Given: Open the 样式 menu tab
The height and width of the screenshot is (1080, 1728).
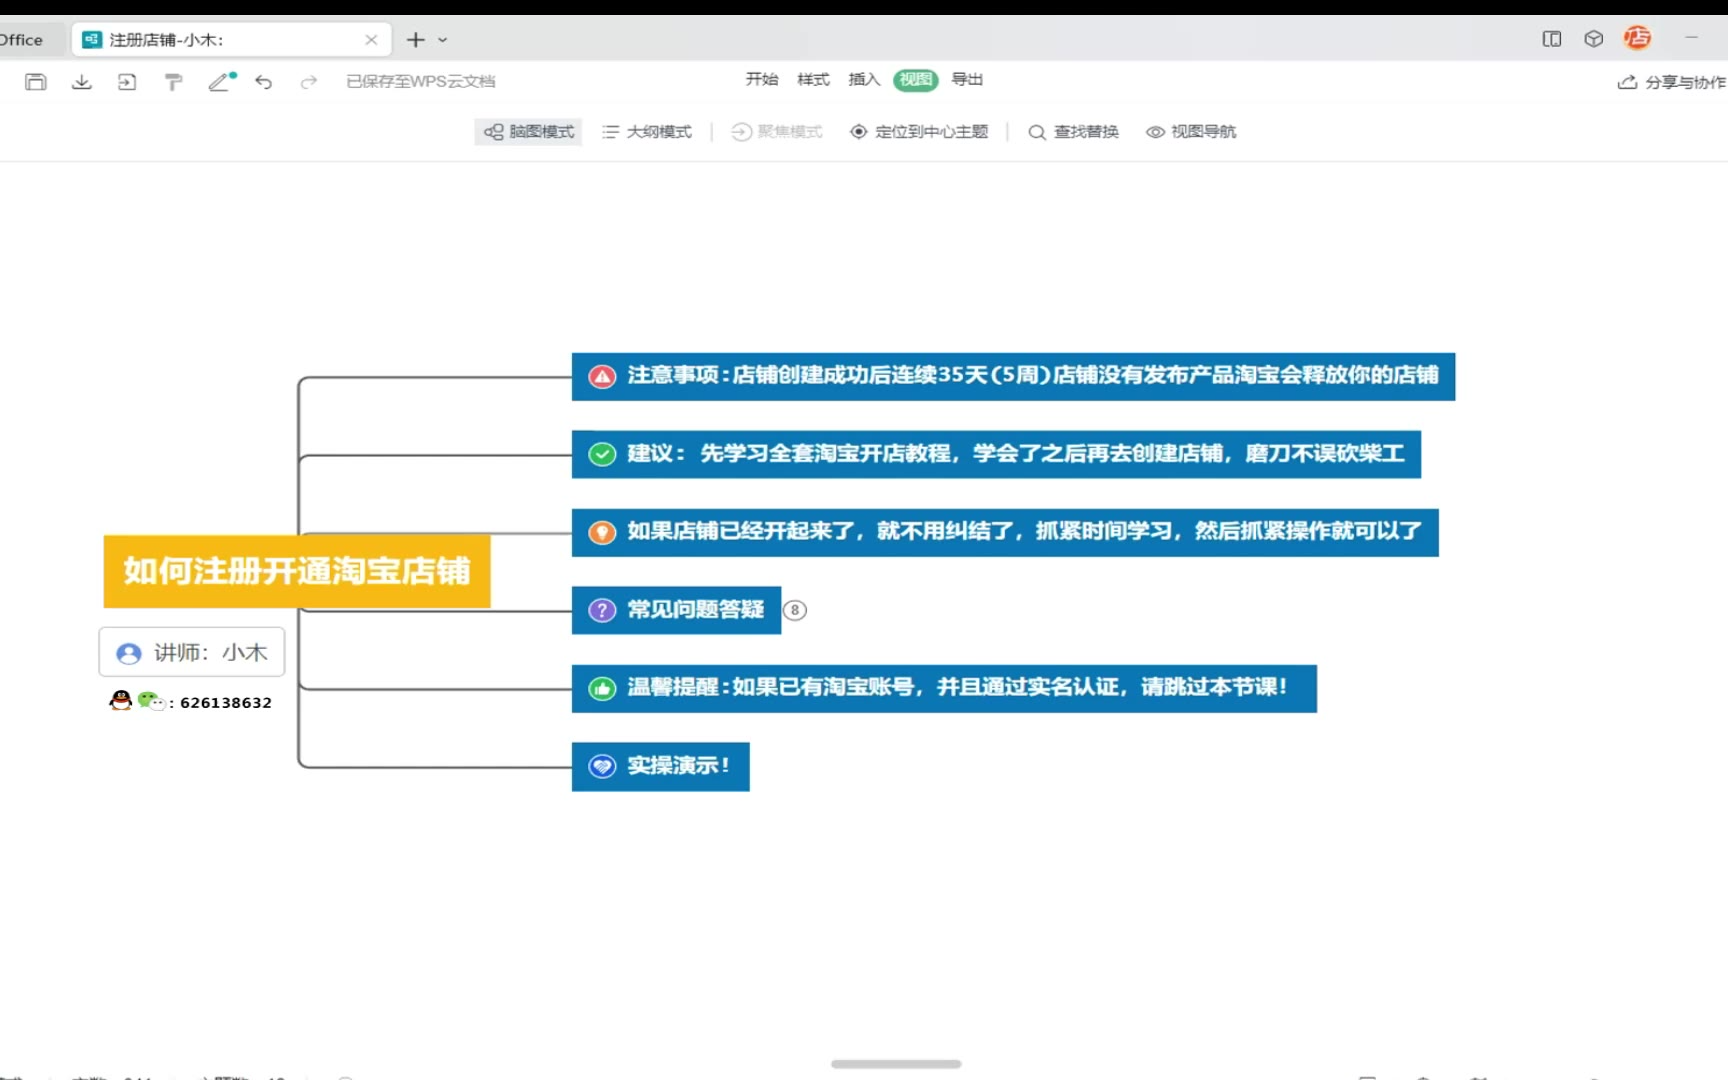Looking at the screenshot, I should click(x=813, y=79).
